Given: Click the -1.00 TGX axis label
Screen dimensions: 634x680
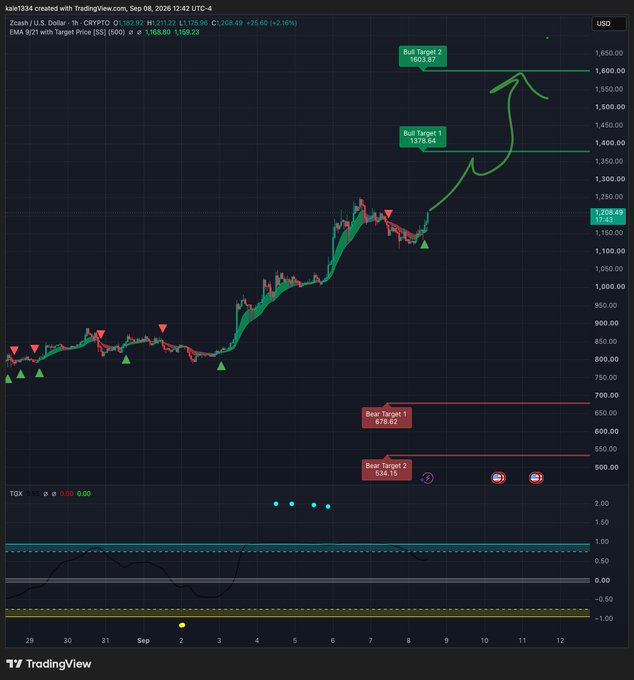Looking at the screenshot, I should (603, 618).
